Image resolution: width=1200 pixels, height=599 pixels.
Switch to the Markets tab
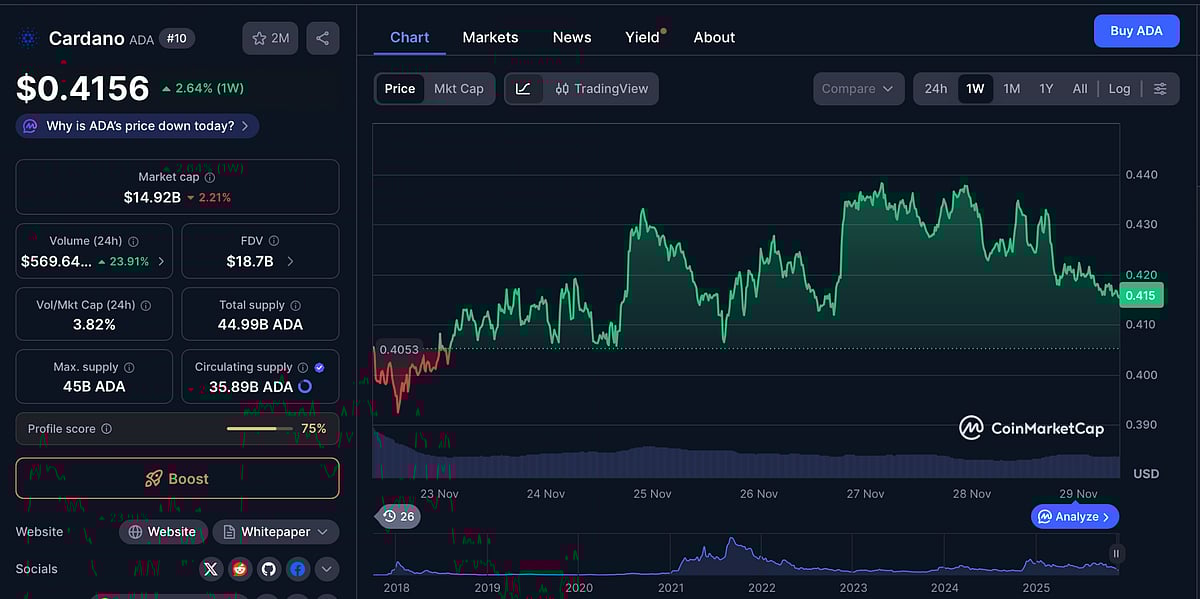click(490, 37)
